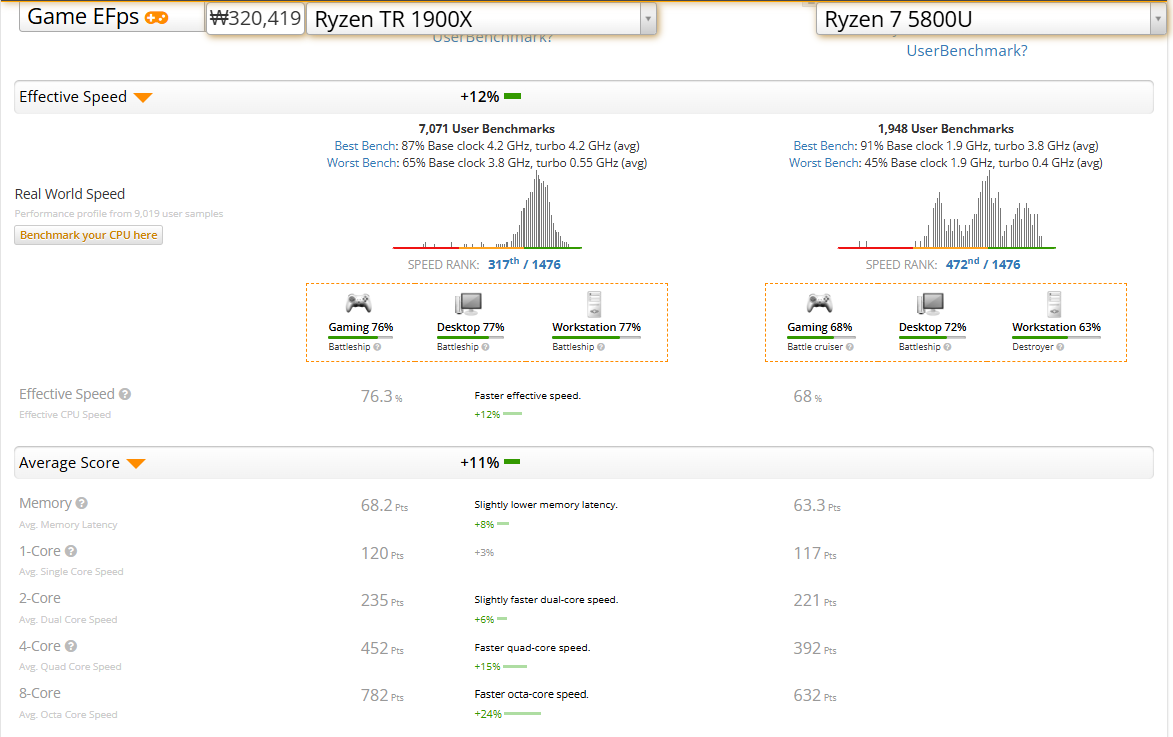Viewport: 1173px width, 737px height.
Task: Click the 63.3 Pts memory score
Action: (x=817, y=506)
